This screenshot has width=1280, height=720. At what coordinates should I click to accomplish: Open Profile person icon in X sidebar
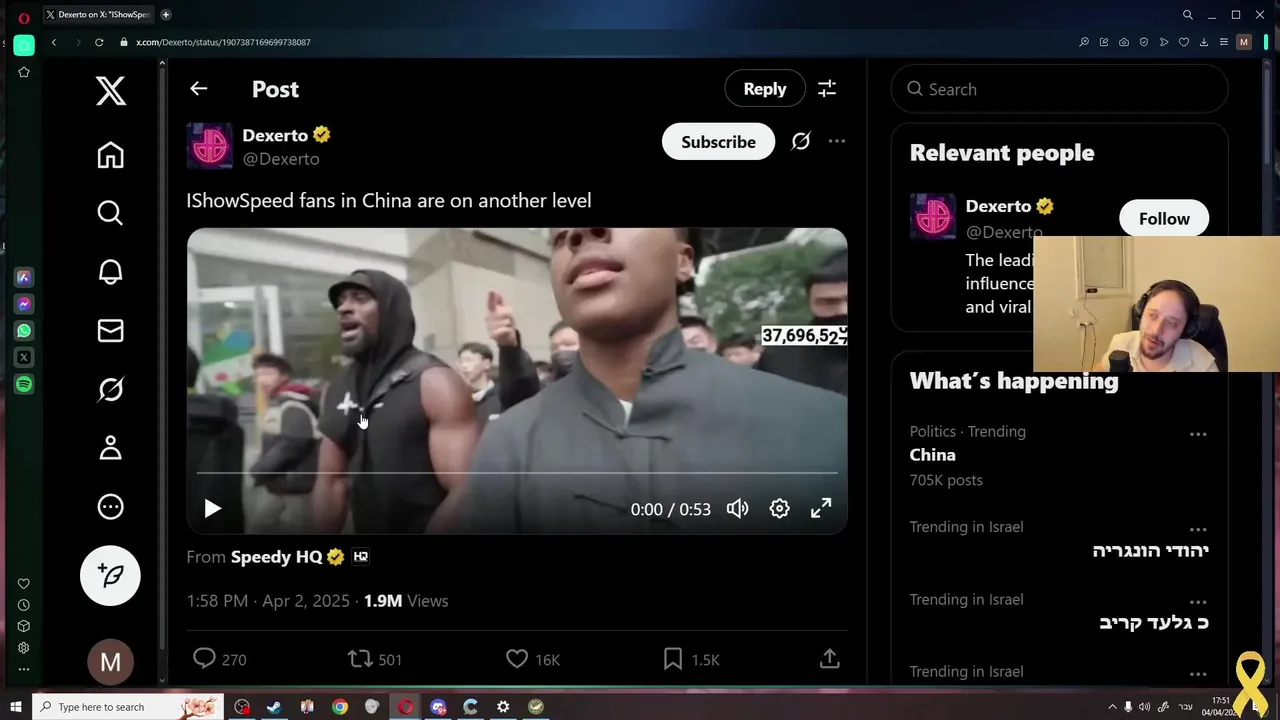pyautogui.click(x=110, y=448)
